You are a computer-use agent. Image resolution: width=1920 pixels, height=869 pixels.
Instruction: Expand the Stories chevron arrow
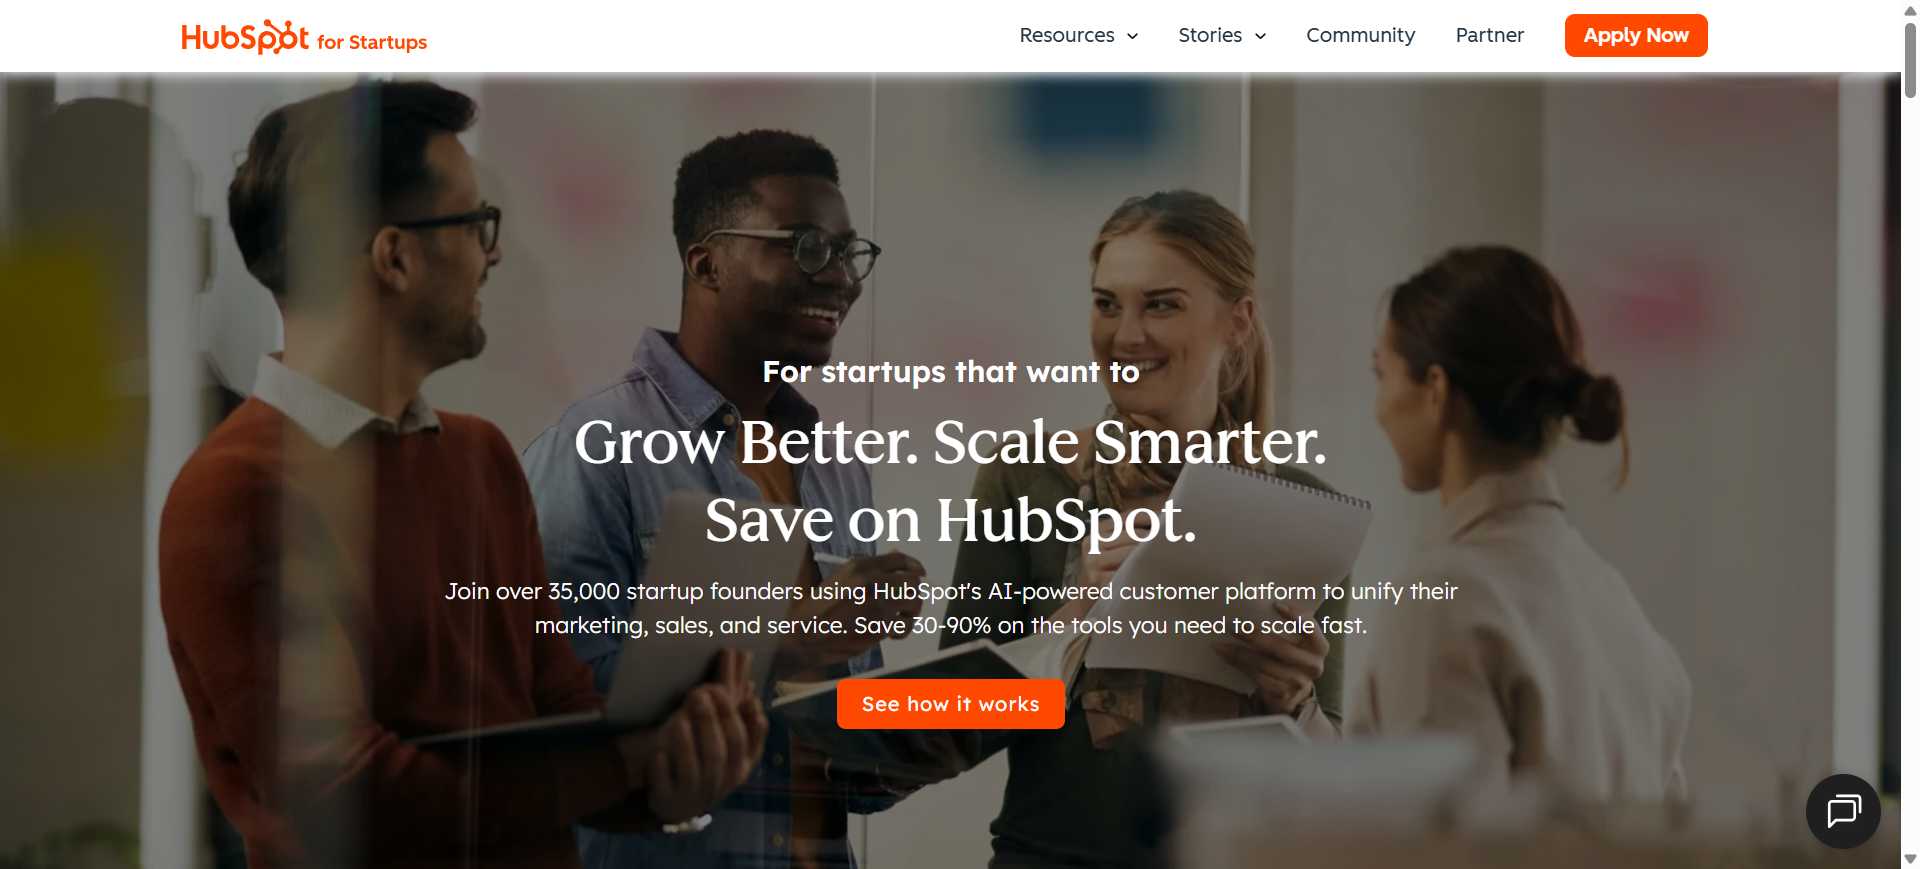[x=1260, y=36]
